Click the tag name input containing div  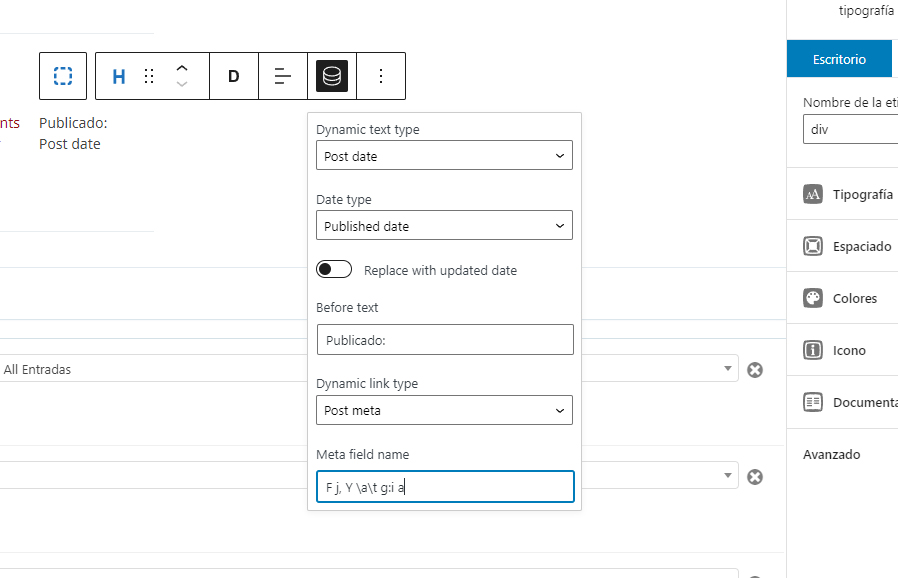tap(850, 129)
